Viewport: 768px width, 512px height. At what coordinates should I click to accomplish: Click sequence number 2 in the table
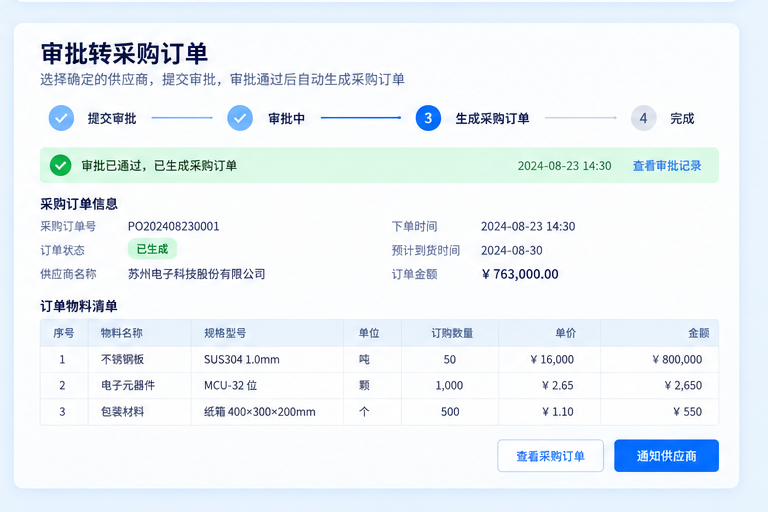click(x=62, y=386)
